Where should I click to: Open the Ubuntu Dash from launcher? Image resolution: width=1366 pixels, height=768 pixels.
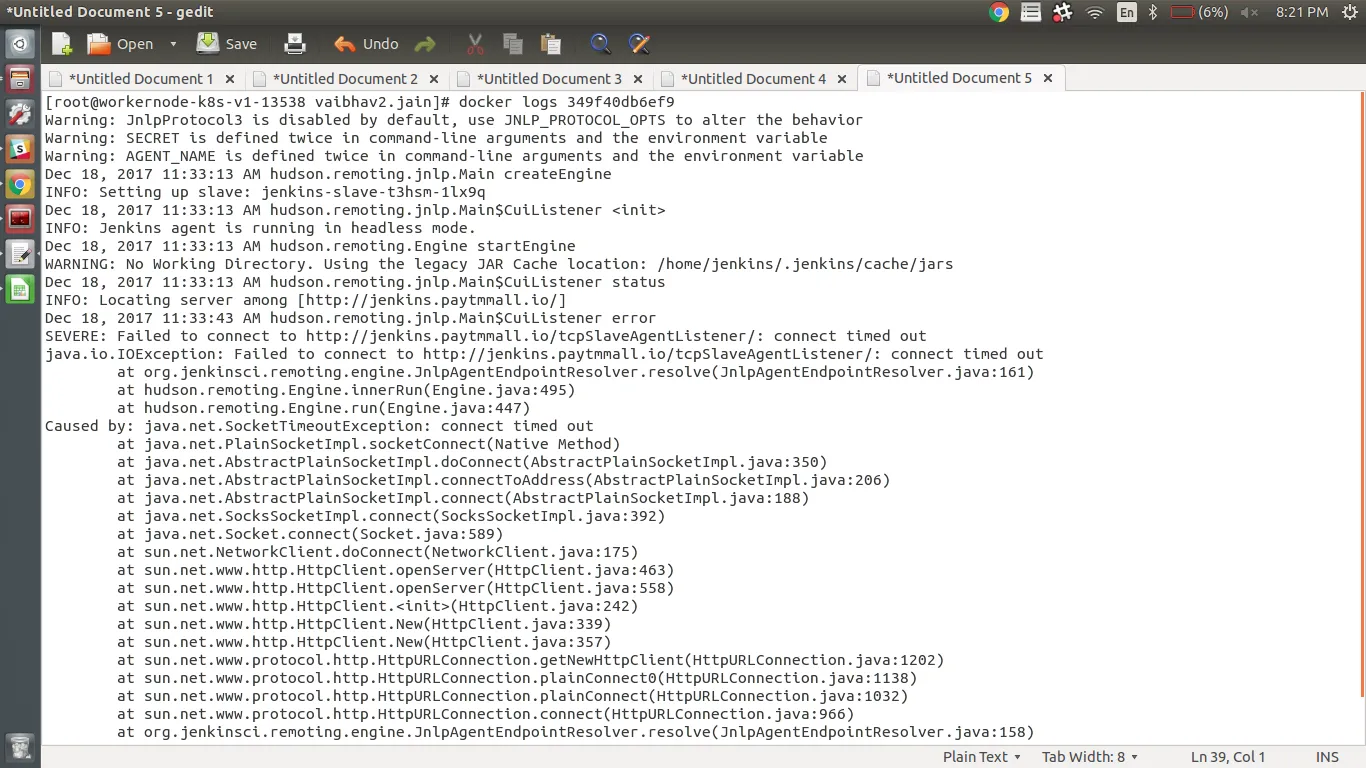point(20,44)
